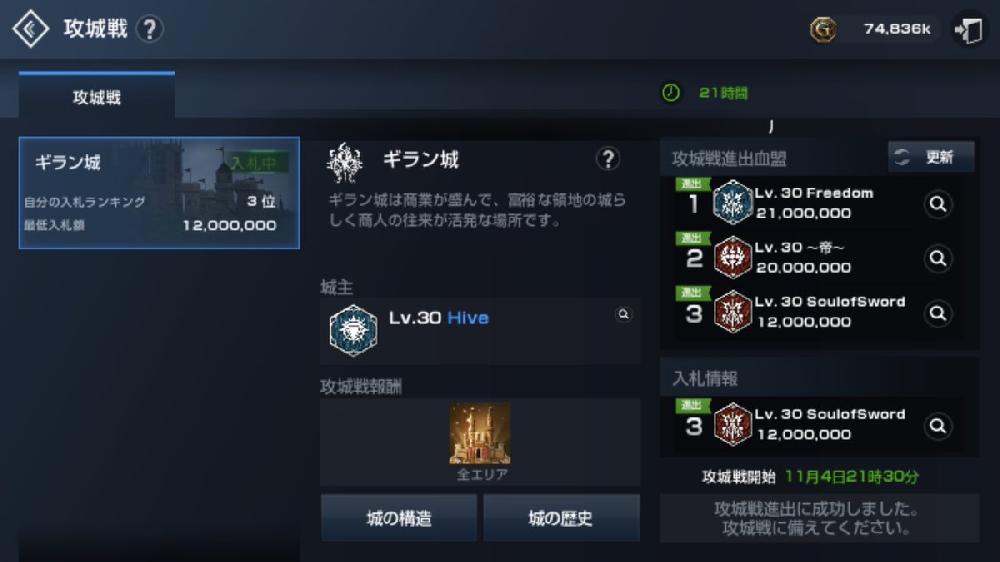Viewport: 1000px width, 562px height.
Task: Click the gold G currency icon
Action: tap(823, 29)
